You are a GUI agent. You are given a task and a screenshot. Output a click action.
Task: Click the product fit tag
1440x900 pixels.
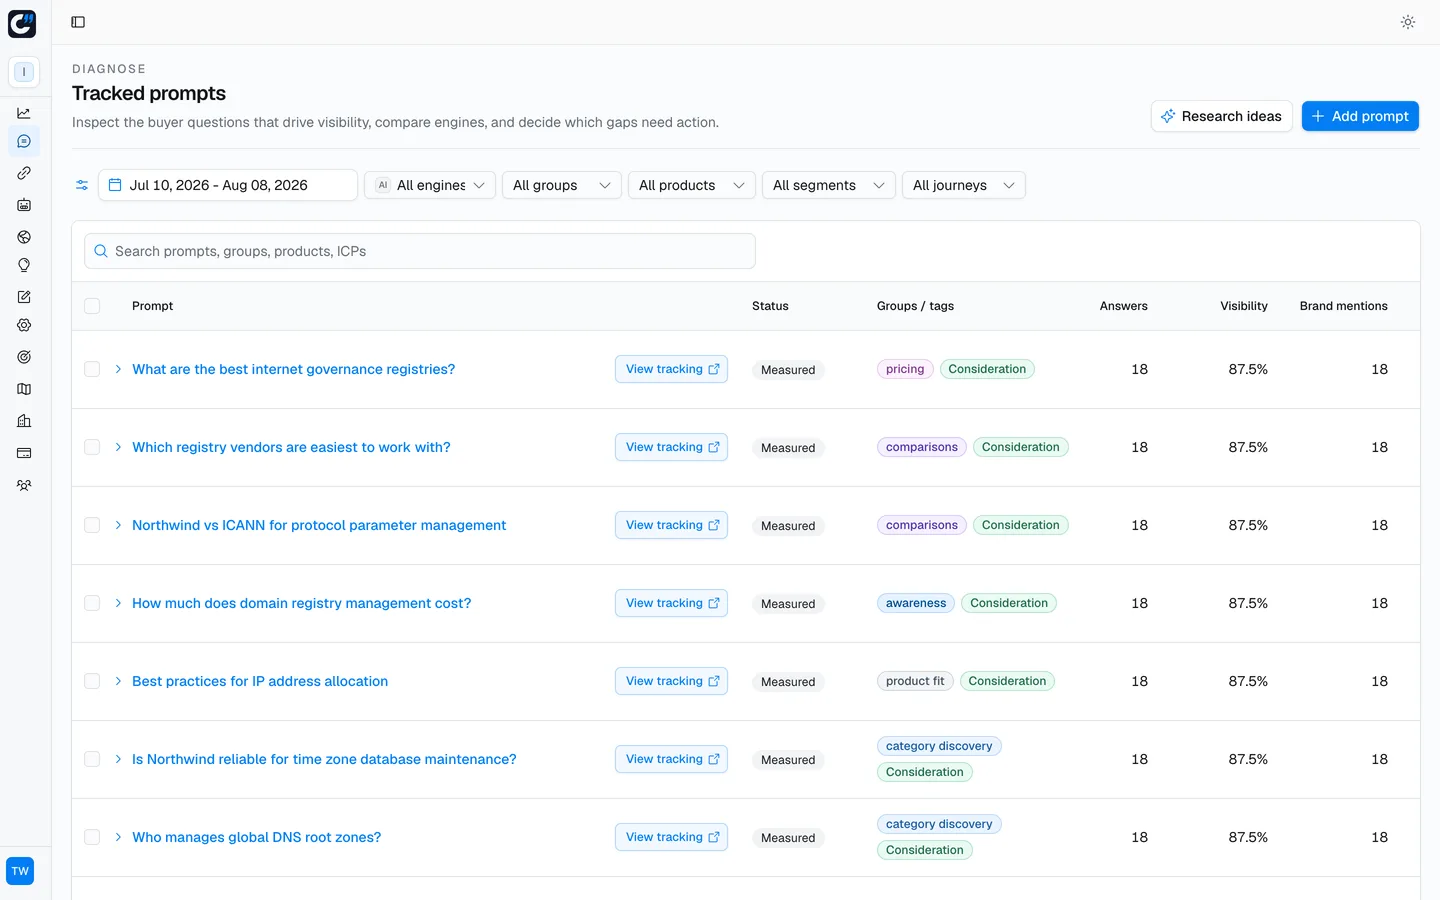tap(915, 681)
